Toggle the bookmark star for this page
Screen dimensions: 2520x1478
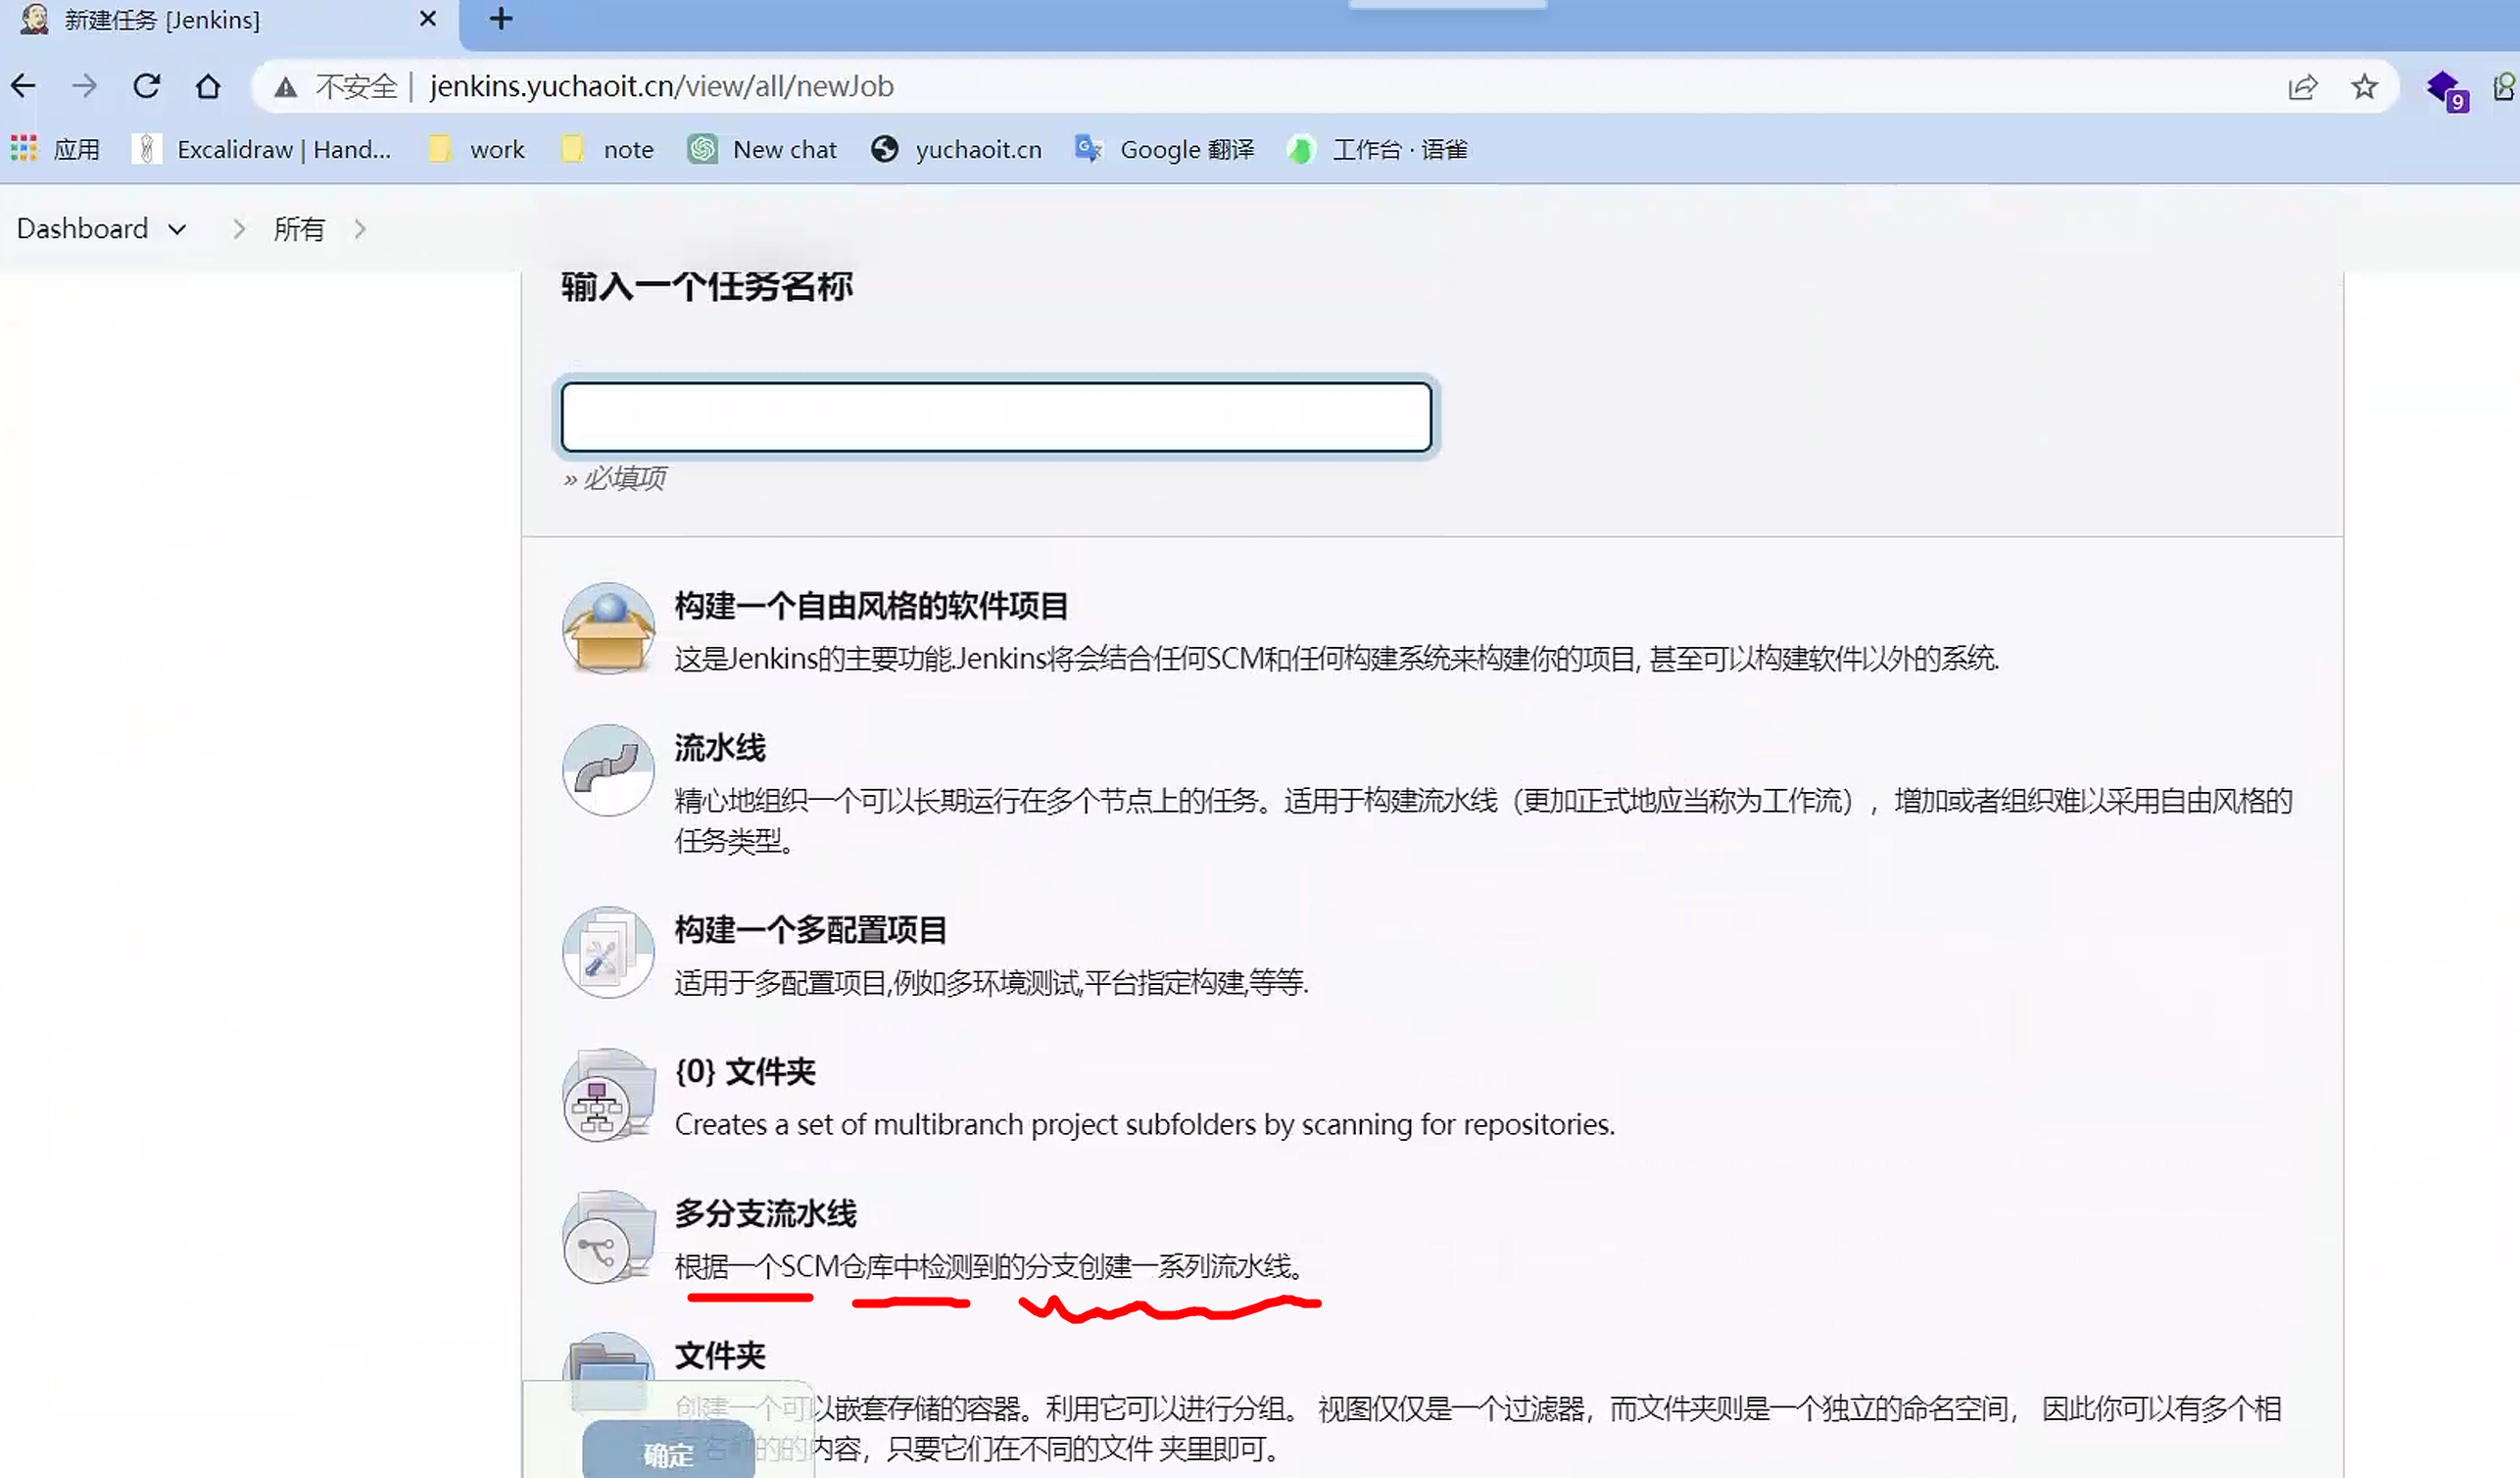click(2363, 88)
